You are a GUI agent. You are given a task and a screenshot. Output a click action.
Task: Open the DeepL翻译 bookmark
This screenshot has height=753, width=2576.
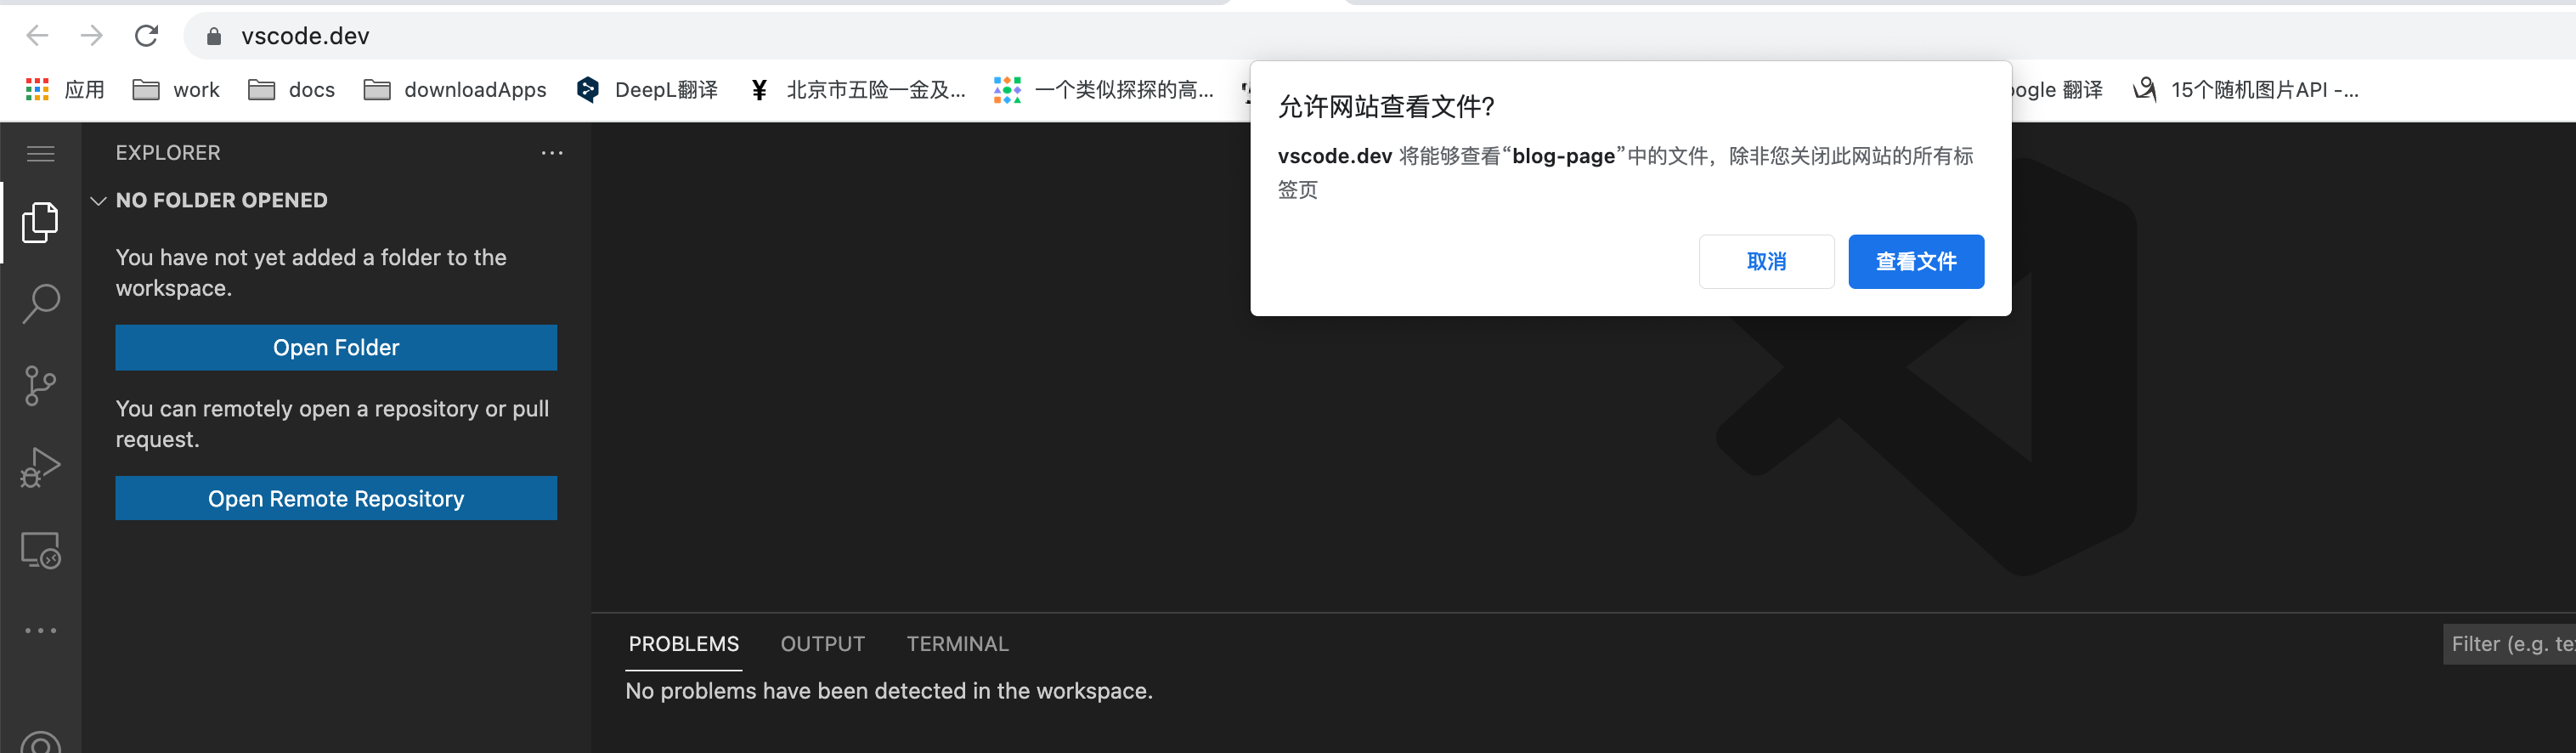[x=647, y=90]
